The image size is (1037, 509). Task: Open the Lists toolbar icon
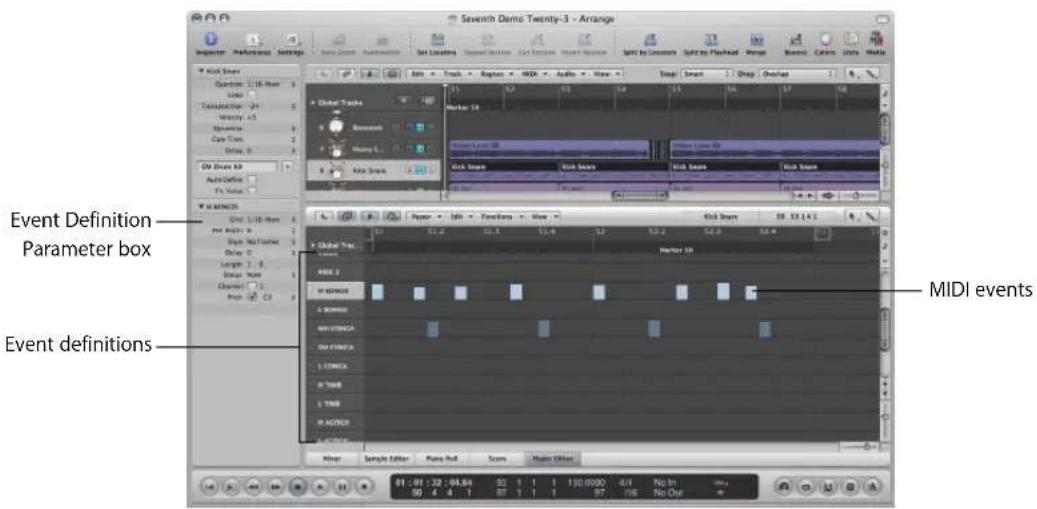click(x=852, y=40)
